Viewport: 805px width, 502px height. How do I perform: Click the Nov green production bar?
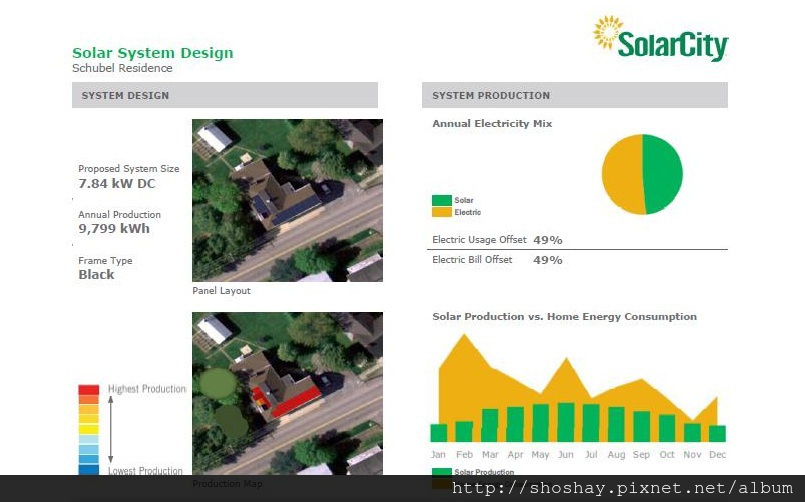point(693,433)
